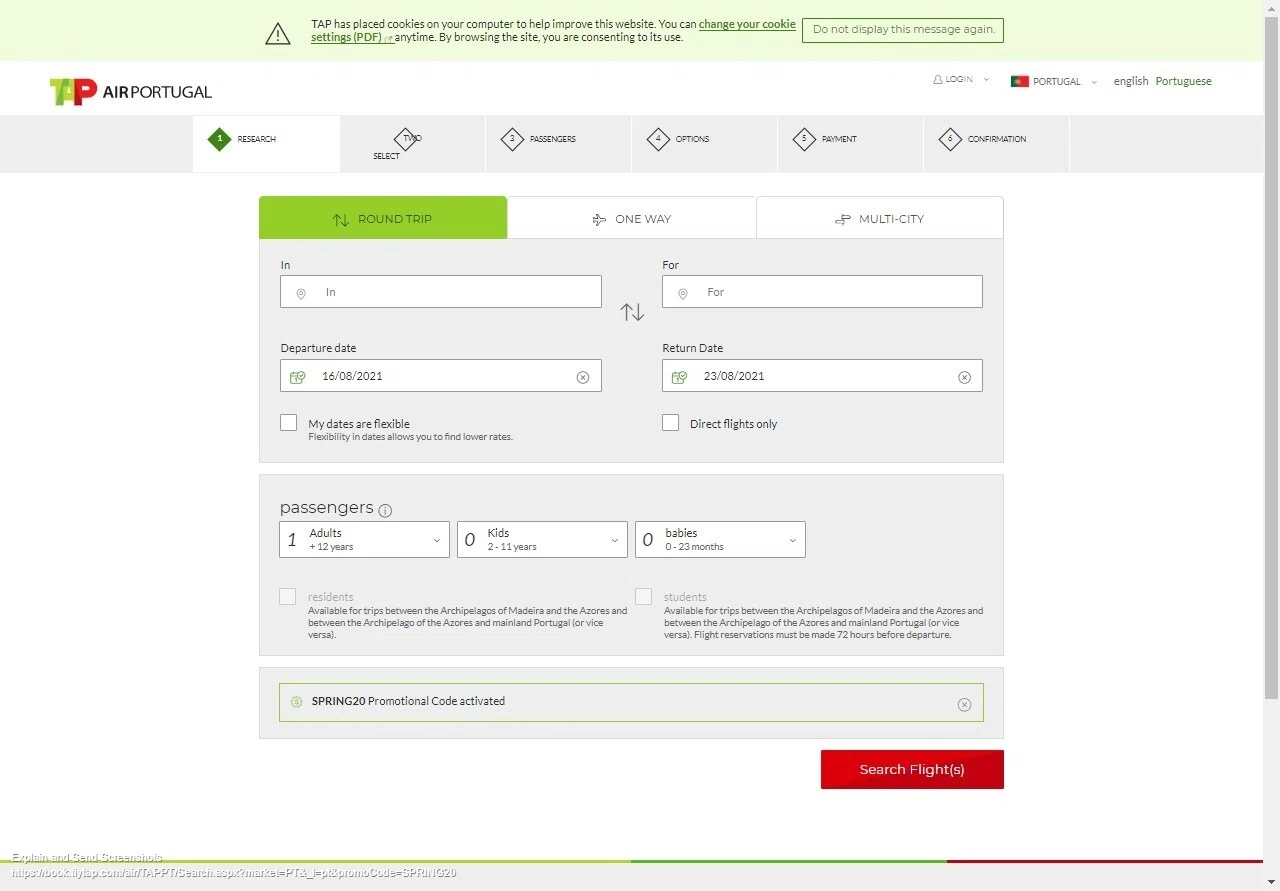This screenshot has height=891, width=1280.
Task: Open Kids passenger count dropdown
Action: pos(542,540)
